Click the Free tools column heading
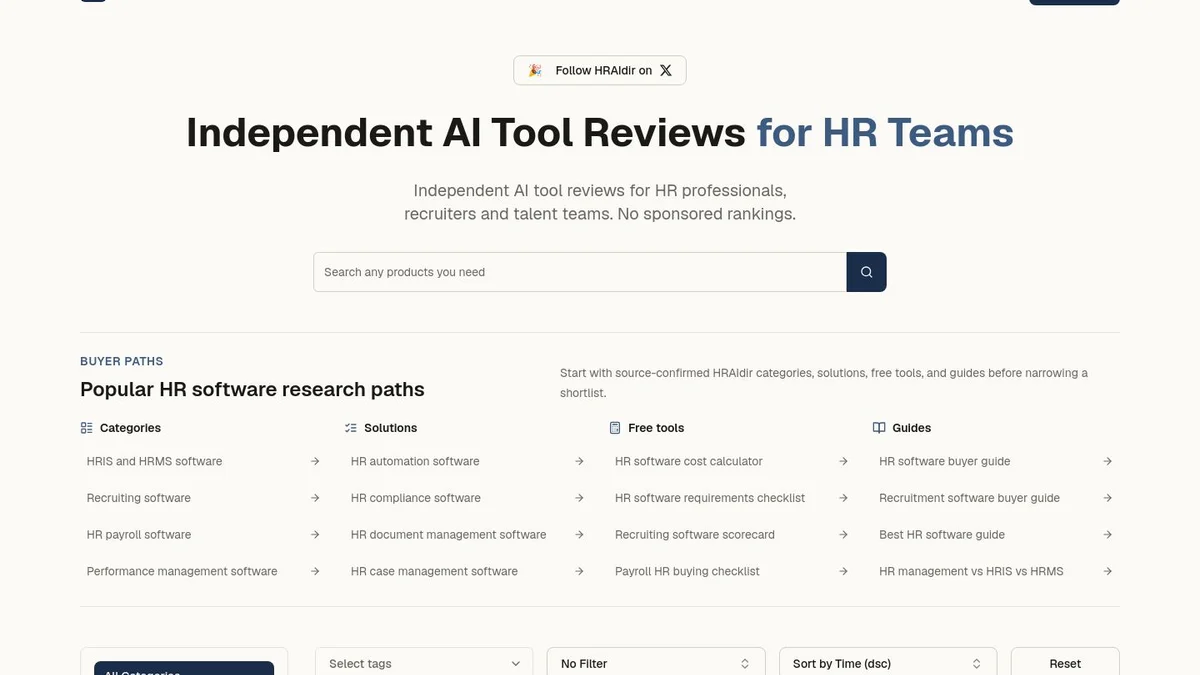This screenshot has height=675, width=1200. click(656, 428)
